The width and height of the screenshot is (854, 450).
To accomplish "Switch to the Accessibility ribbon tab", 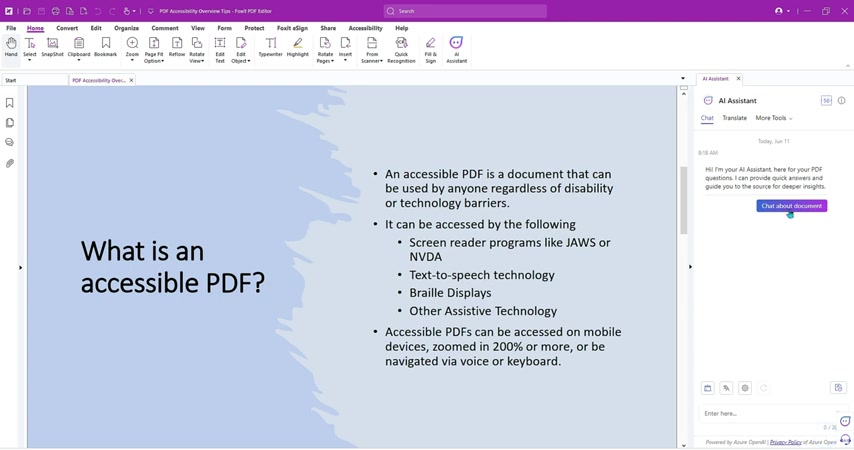I will click(x=365, y=28).
